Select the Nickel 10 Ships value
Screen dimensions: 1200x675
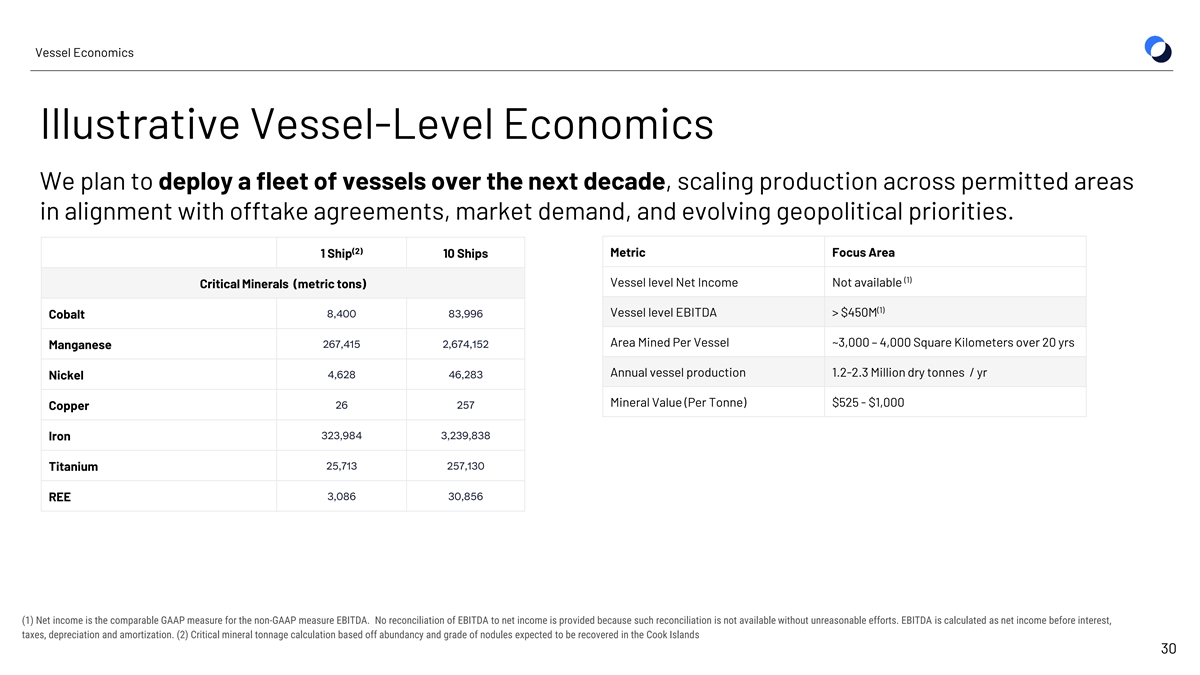tap(465, 375)
